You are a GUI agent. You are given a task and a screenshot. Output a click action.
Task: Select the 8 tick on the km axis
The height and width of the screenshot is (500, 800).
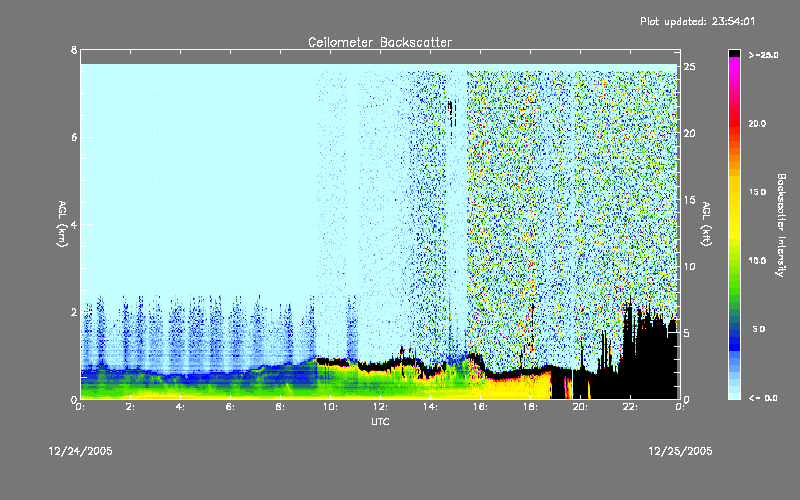(74, 50)
